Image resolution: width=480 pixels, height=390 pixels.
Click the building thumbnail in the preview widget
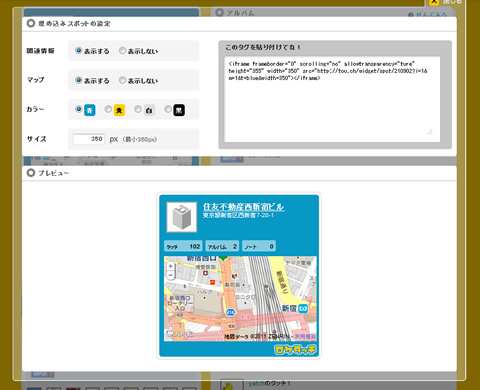tap(182, 217)
